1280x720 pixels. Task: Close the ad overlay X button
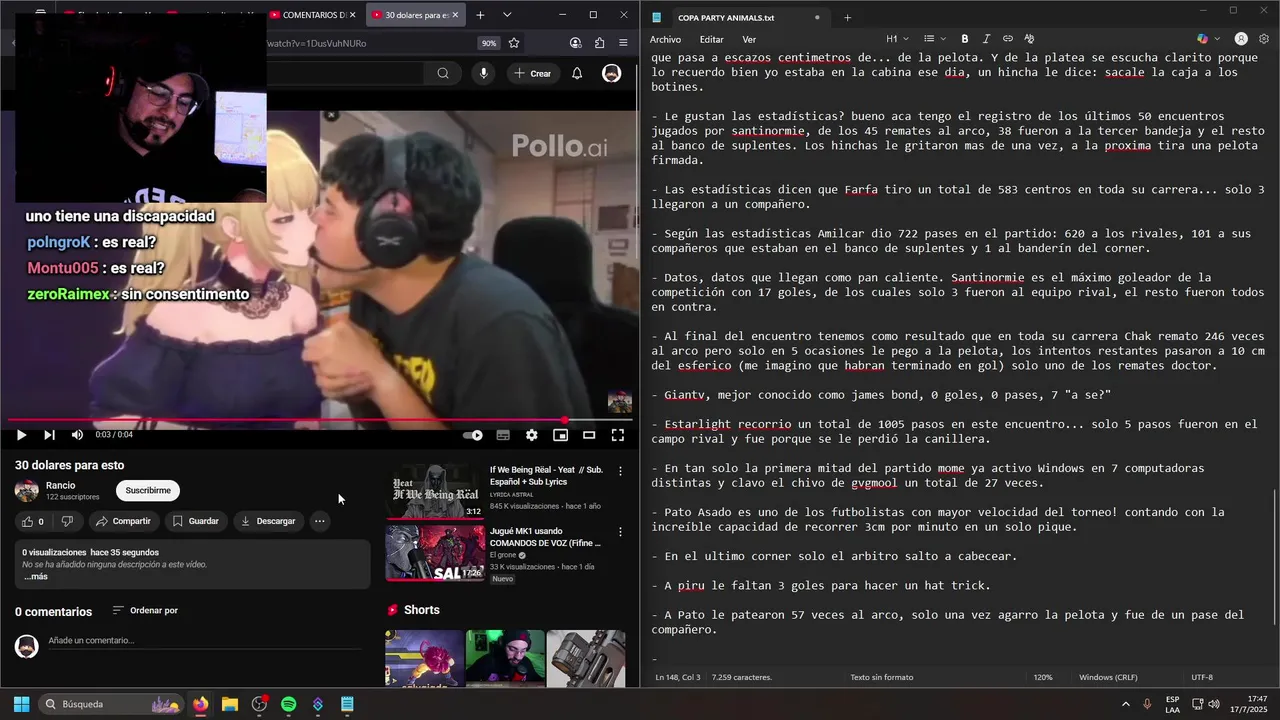coord(331,115)
